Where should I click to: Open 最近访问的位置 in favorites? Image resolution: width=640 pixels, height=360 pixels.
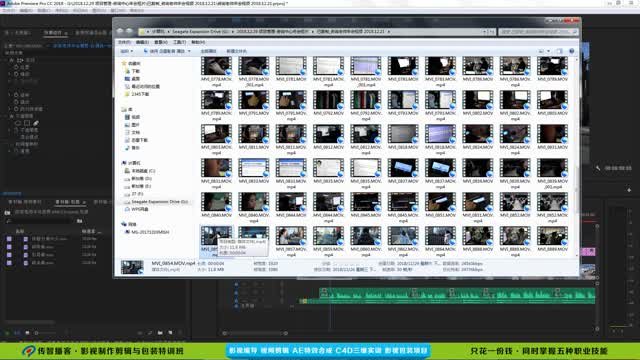click(x=142, y=87)
